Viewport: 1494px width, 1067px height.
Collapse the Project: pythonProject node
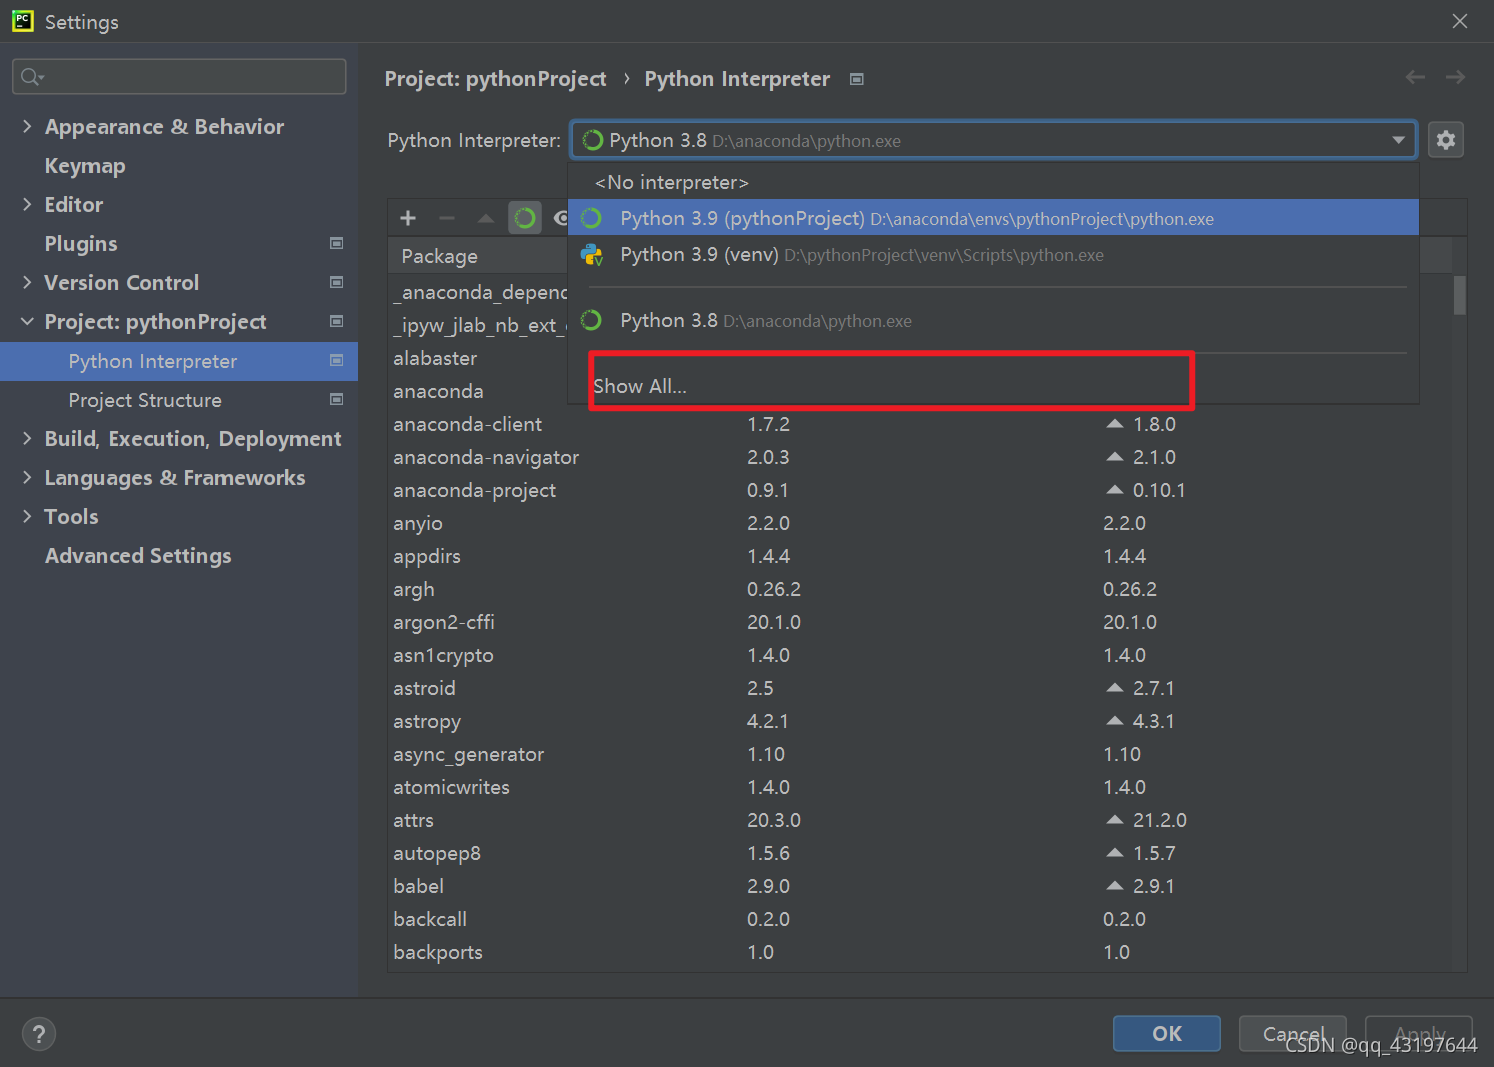[27, 321]
